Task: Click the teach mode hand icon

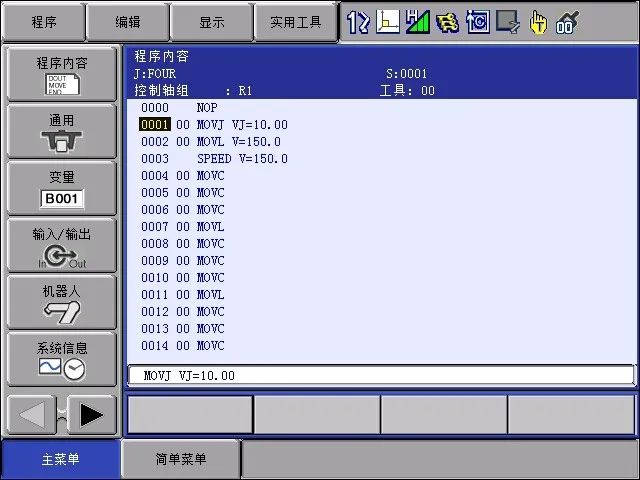Action: pyautogui.click(x=538, y=21)
